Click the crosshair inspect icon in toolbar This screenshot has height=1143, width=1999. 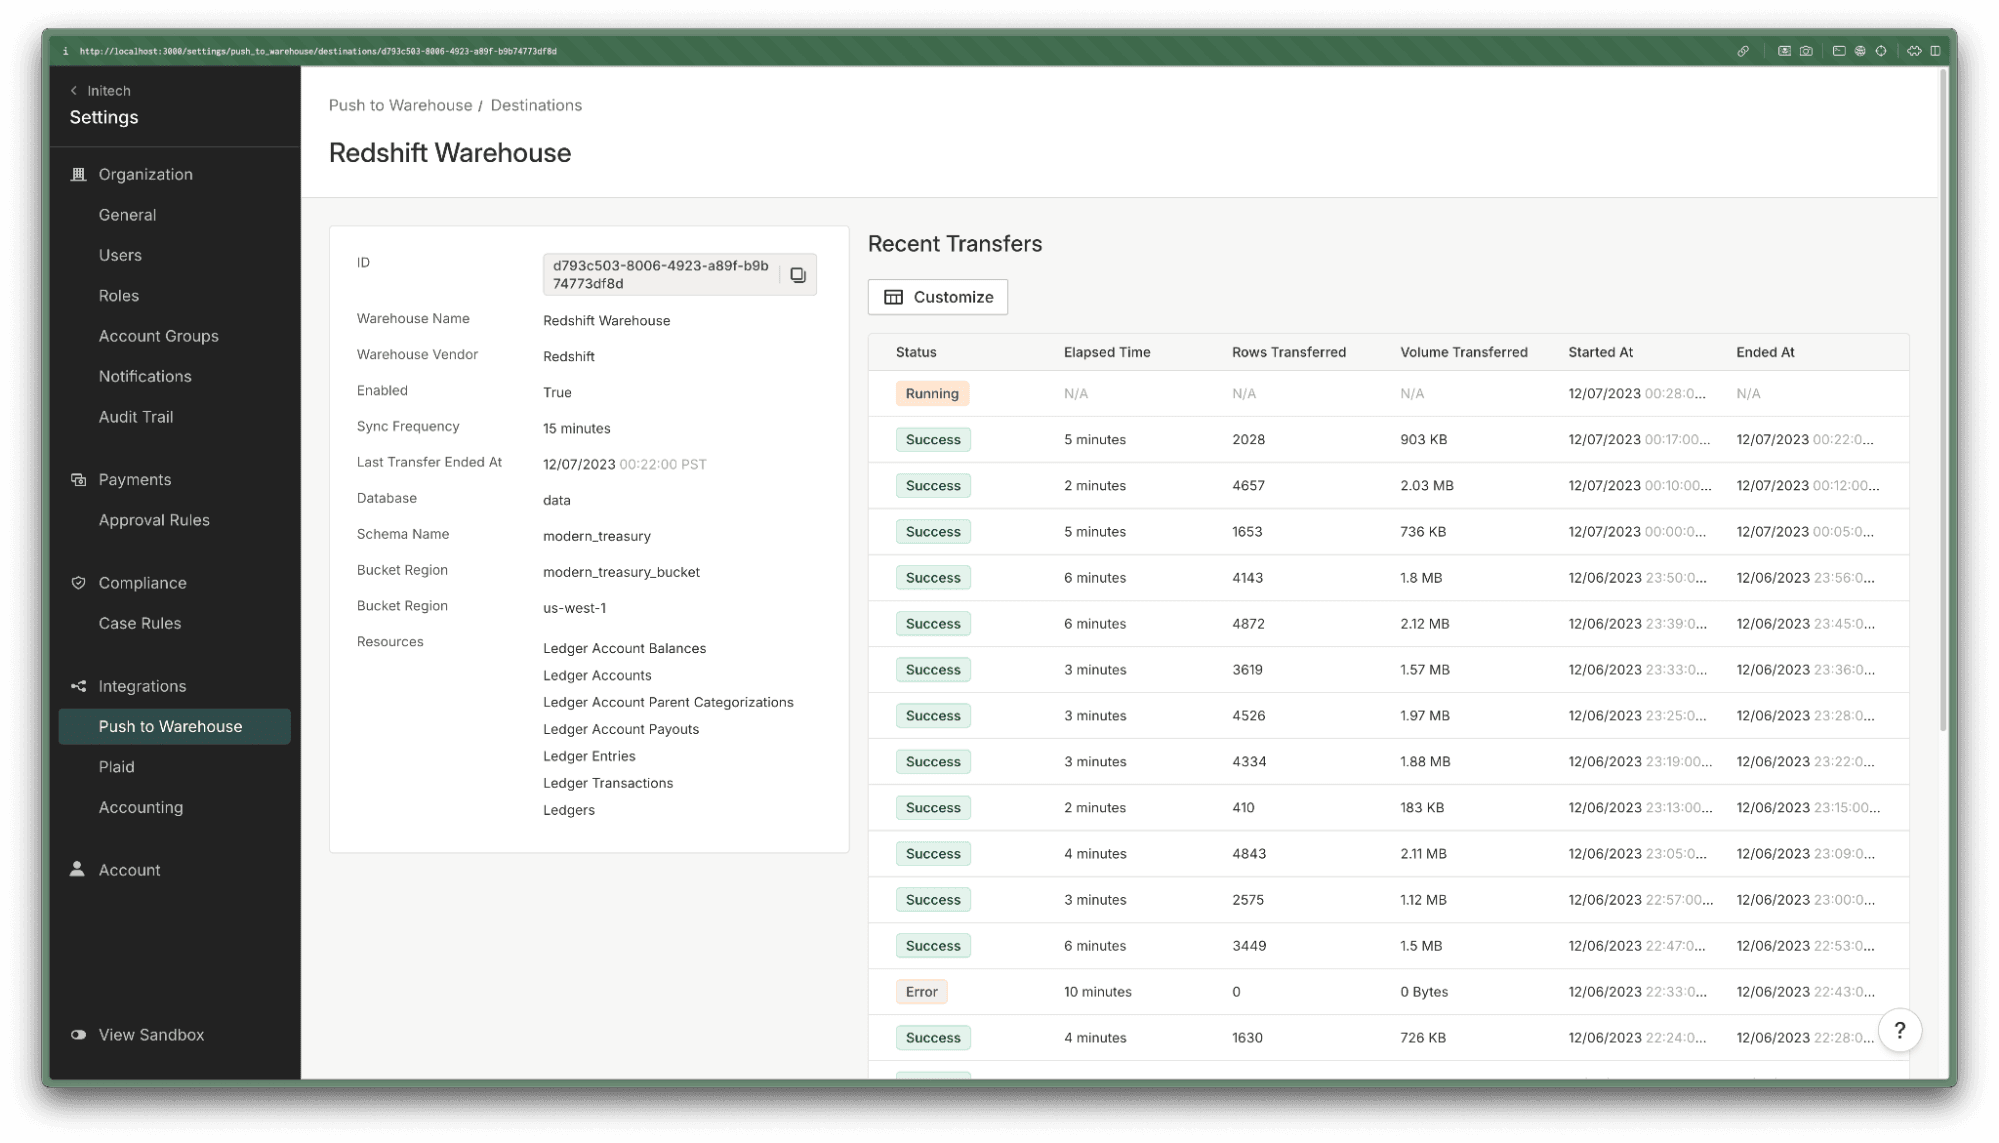[1881, 51]
